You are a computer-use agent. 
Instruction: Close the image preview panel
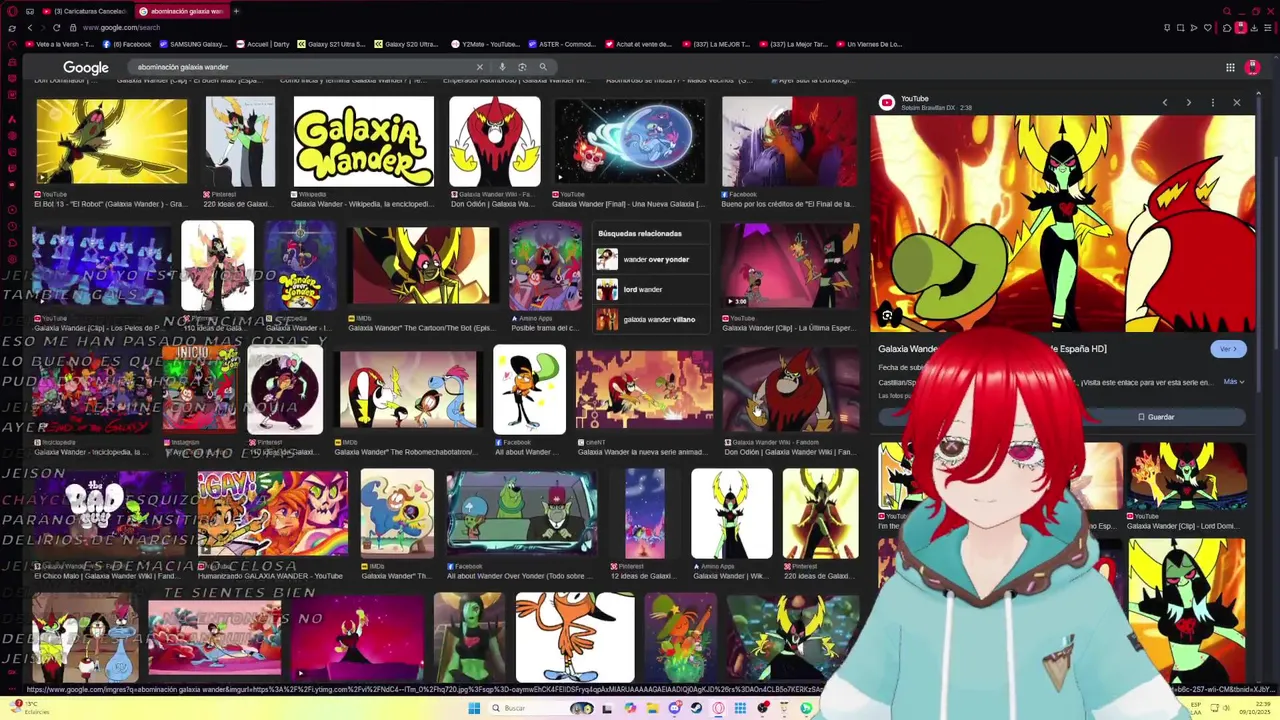tap(1237, 102)
